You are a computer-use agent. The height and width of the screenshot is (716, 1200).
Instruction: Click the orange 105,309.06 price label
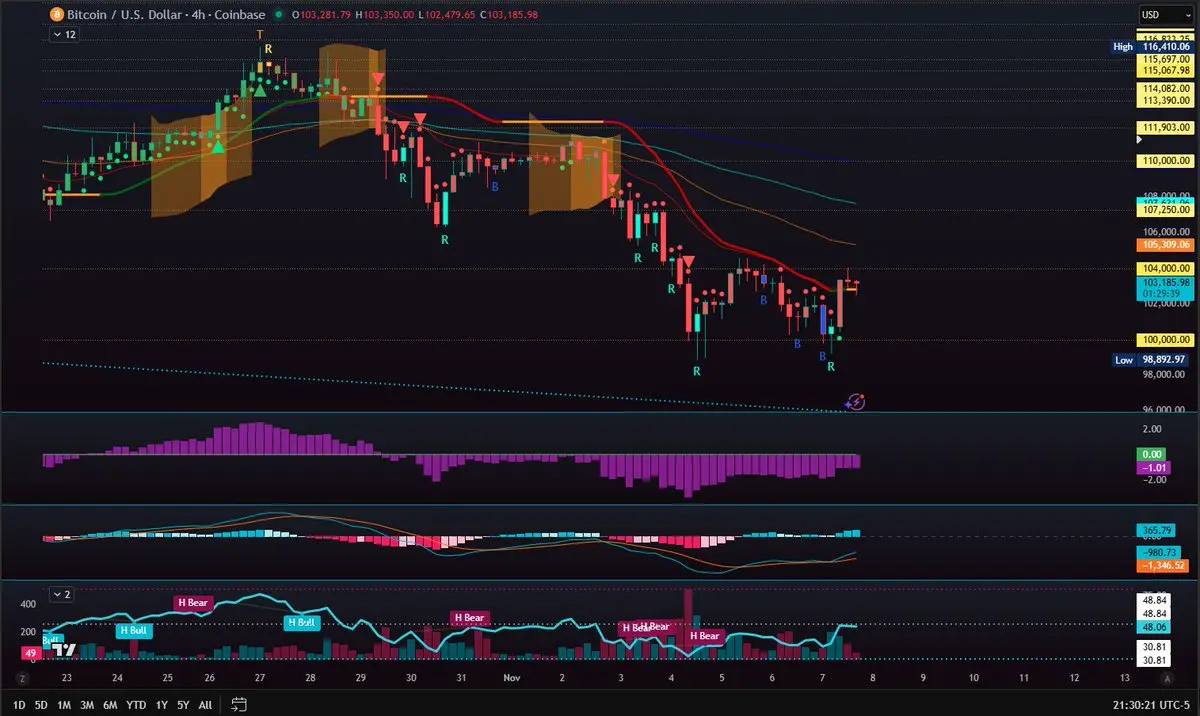(1167, 244)
